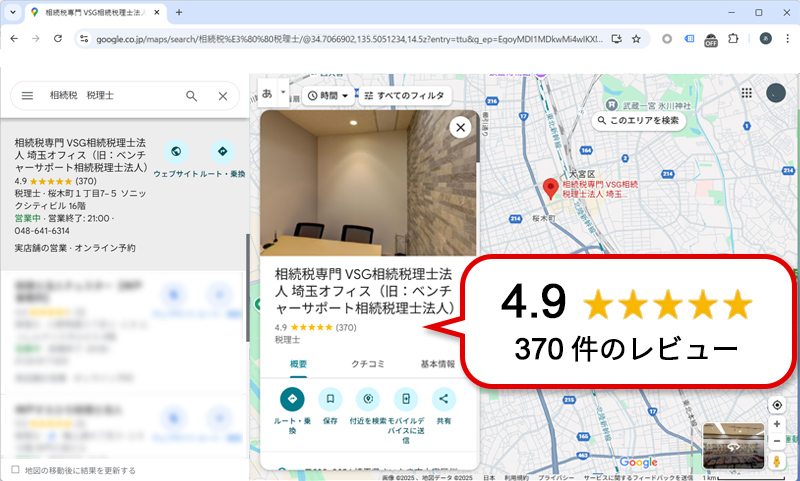The image size is (800, 481).
Task: Click the 付近を検索 nearby icon
Action: pyautogui.click(x=368, y=399)
